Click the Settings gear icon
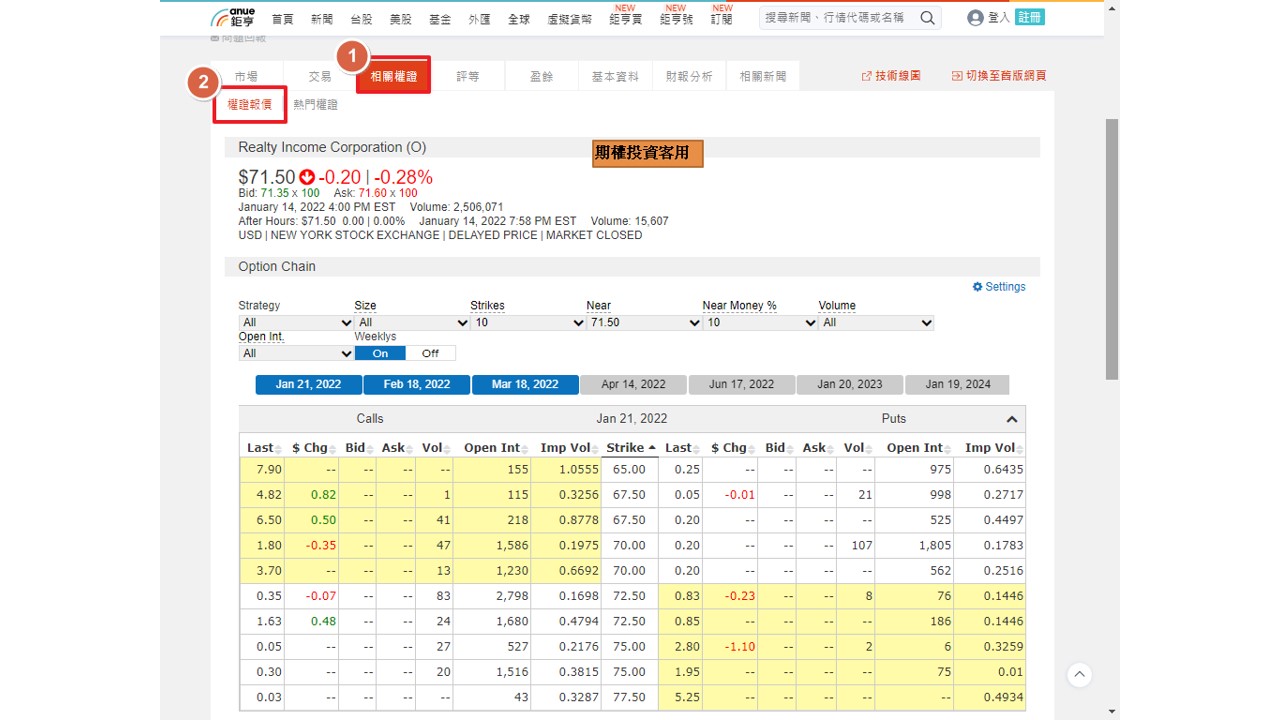The width and height of the screenshot is (1280, 720). 978,287
